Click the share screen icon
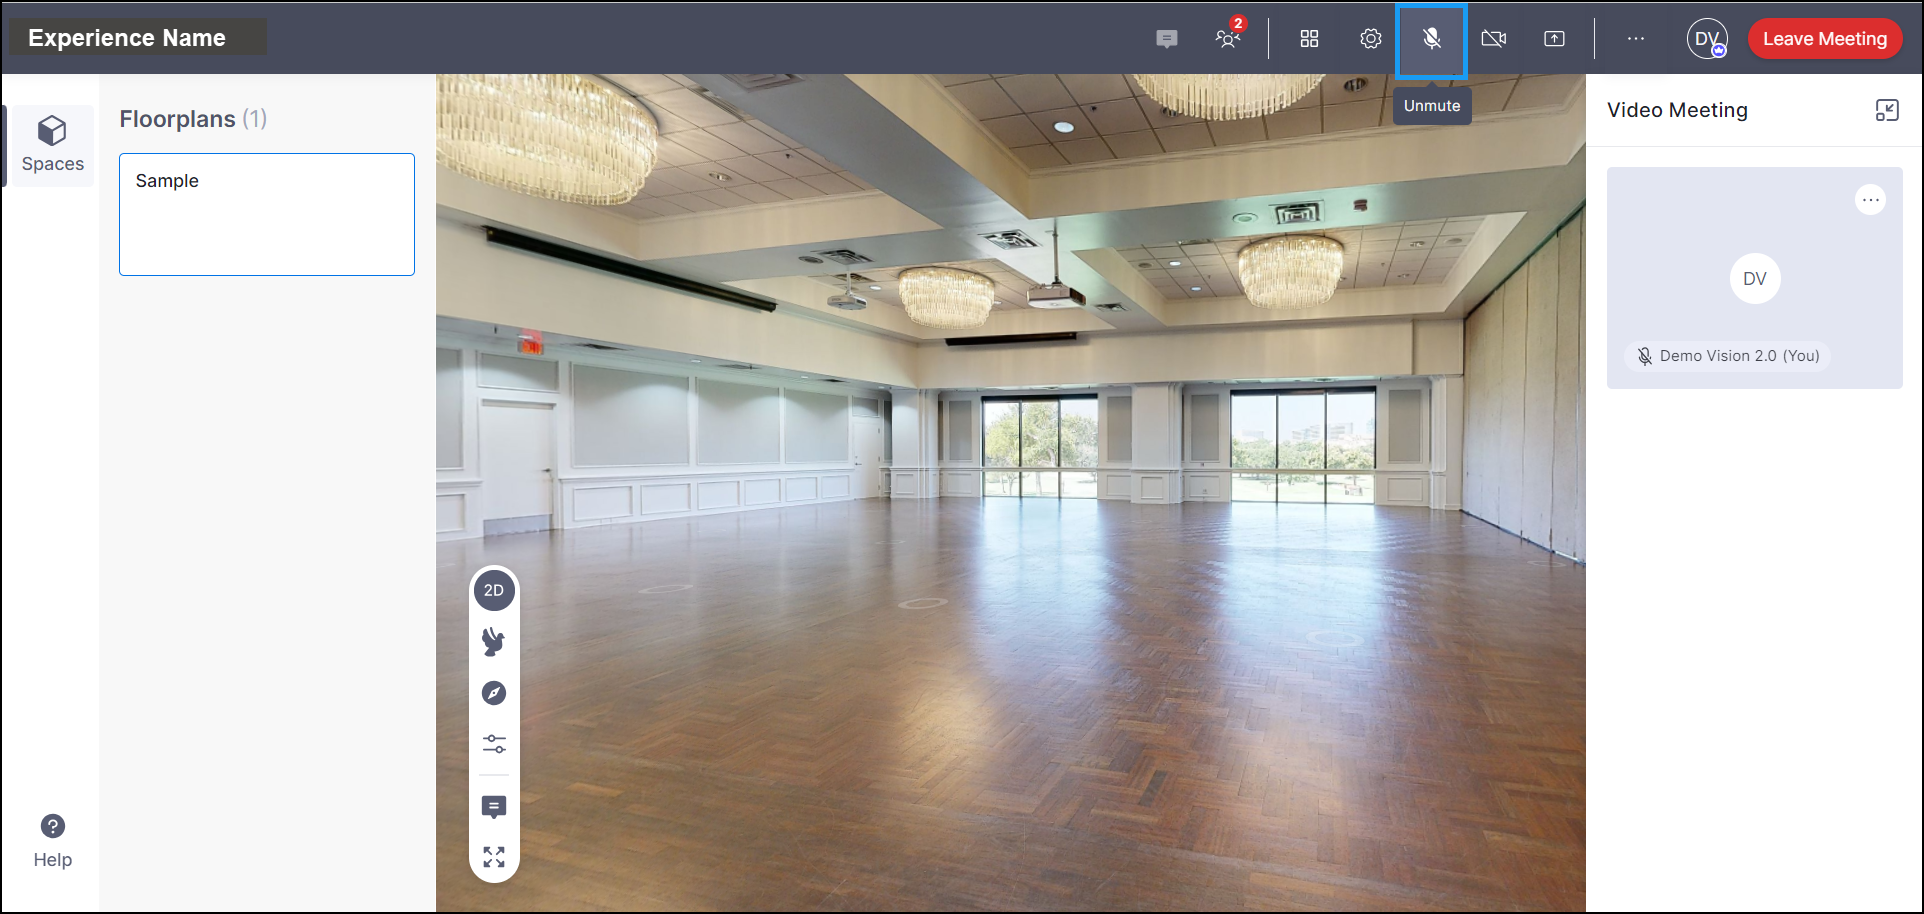This screenshot has width=1924, height=914. pyautogui.click(x=1554, y=39)
